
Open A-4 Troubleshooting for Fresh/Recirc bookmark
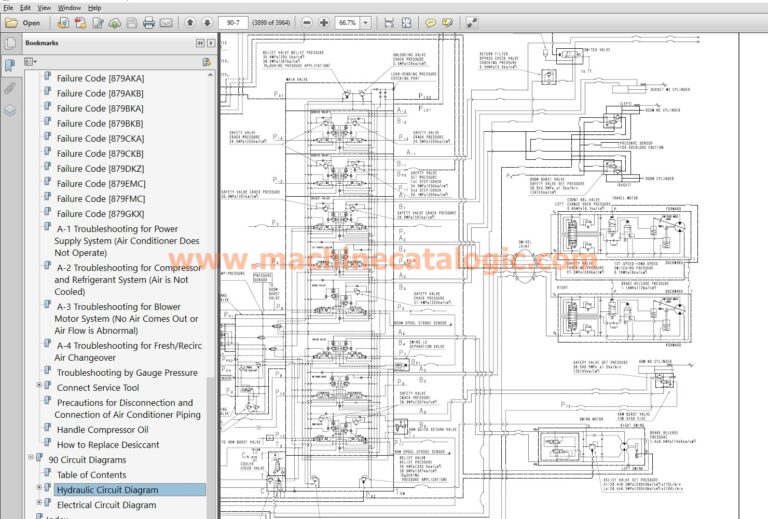(x=128, y=352)
